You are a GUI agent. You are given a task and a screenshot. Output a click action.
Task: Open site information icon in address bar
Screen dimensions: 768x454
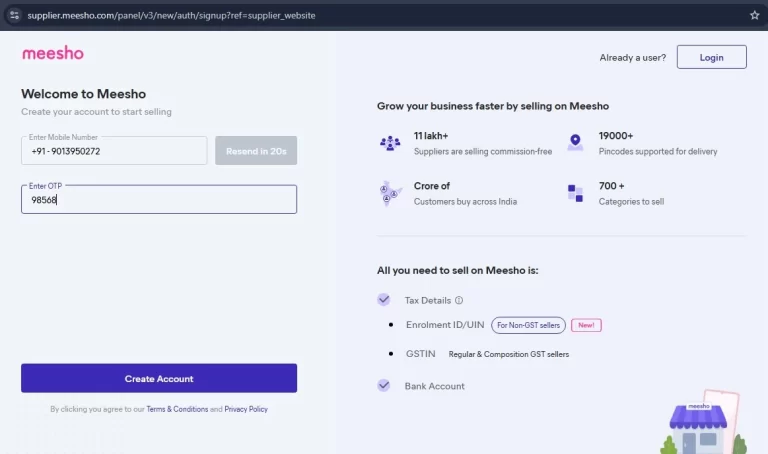point(14,15)
